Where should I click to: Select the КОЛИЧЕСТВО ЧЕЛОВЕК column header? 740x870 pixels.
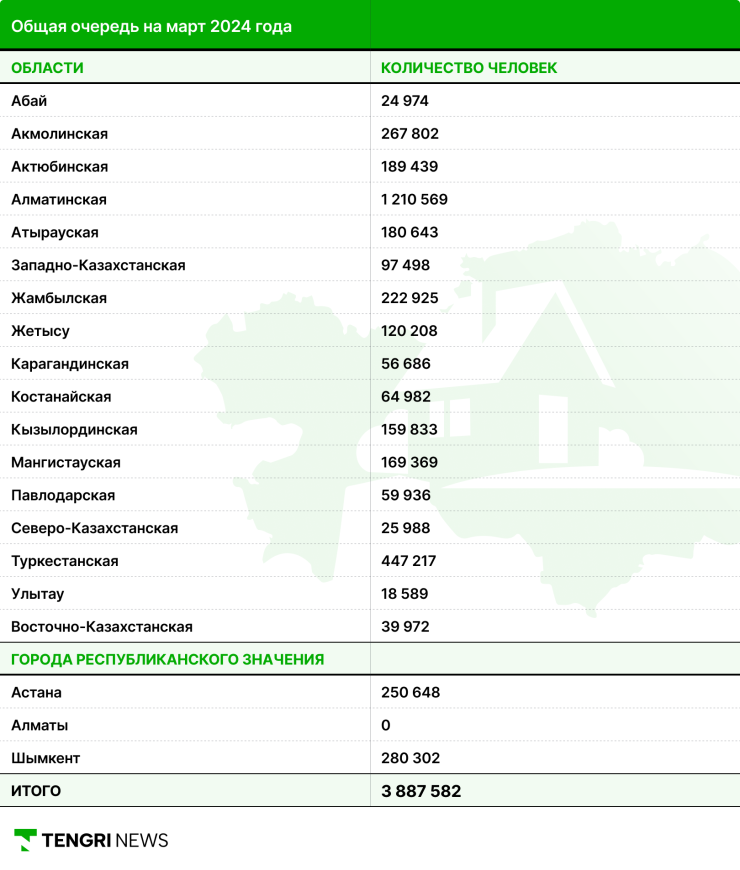tap(469, 68)
